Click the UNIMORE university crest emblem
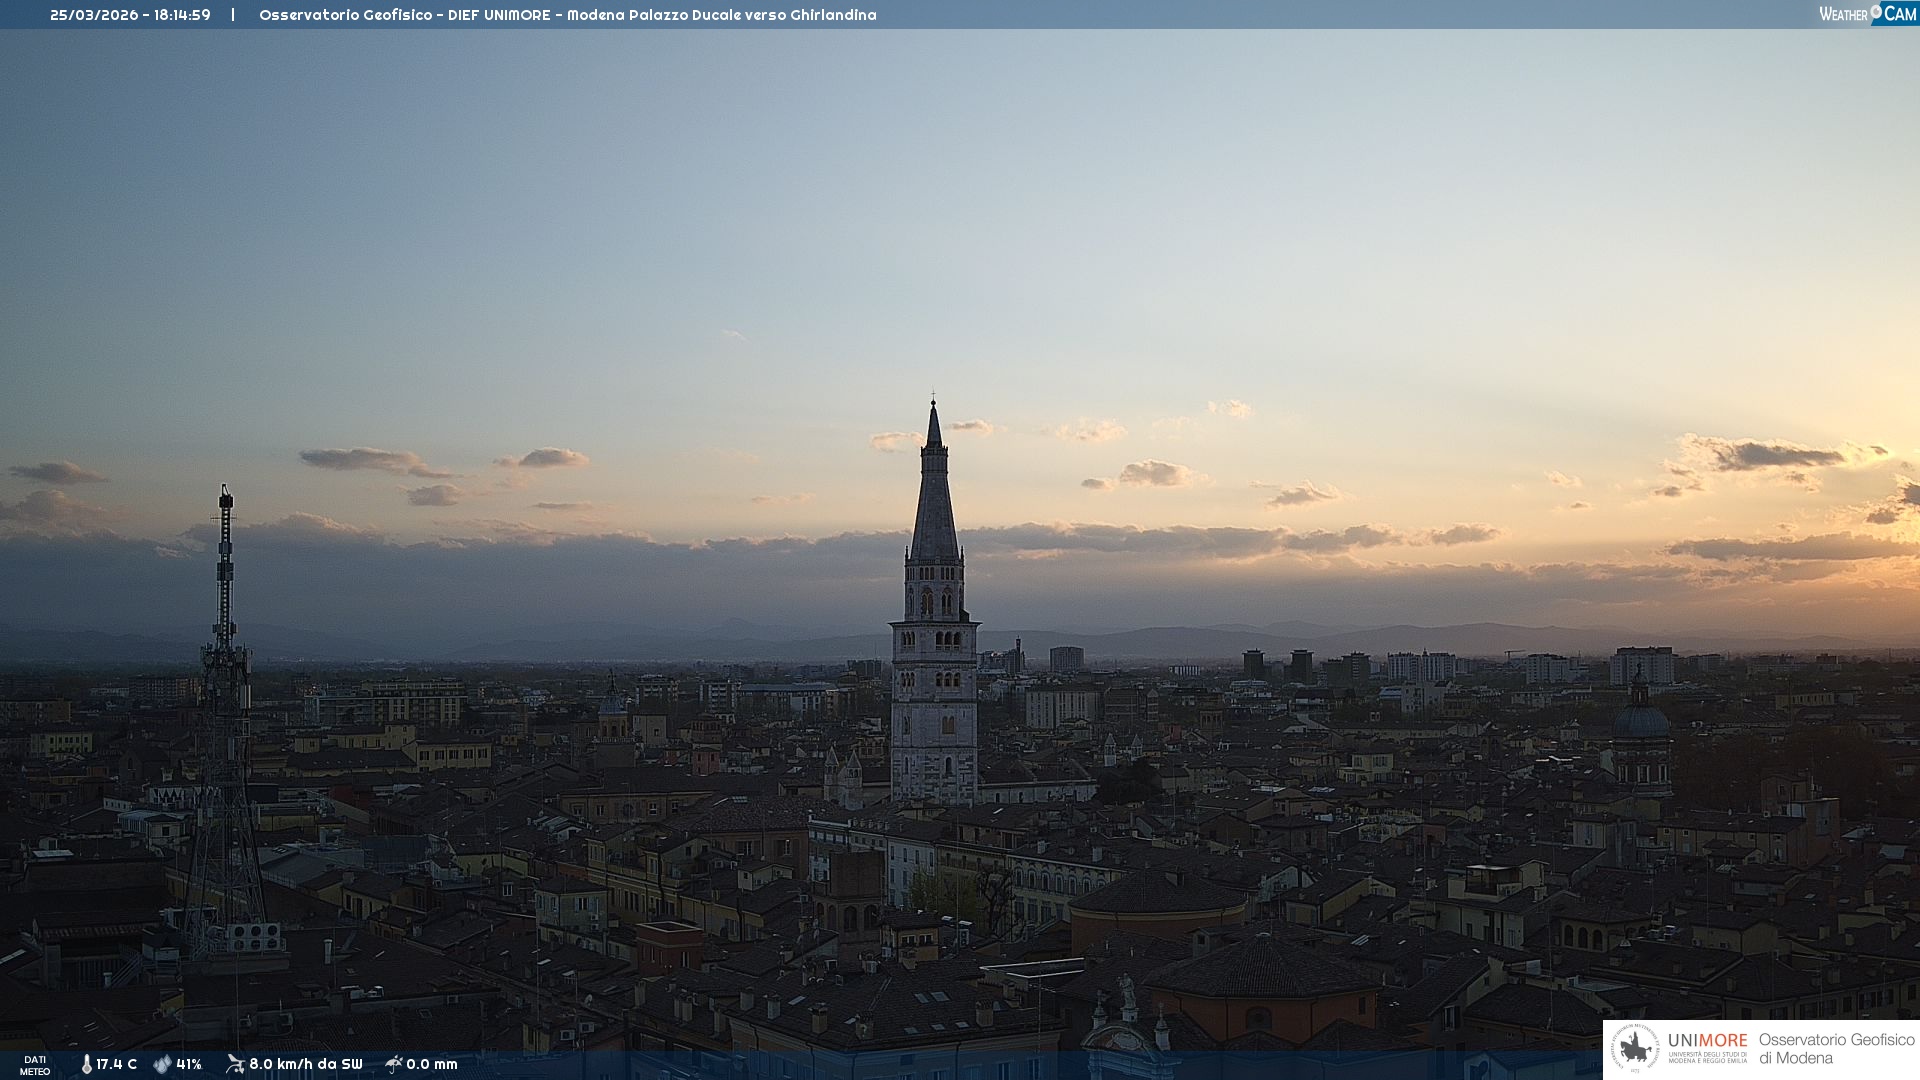This screenshot has width=1920, height=1080. click(x=1635, y=1049)
